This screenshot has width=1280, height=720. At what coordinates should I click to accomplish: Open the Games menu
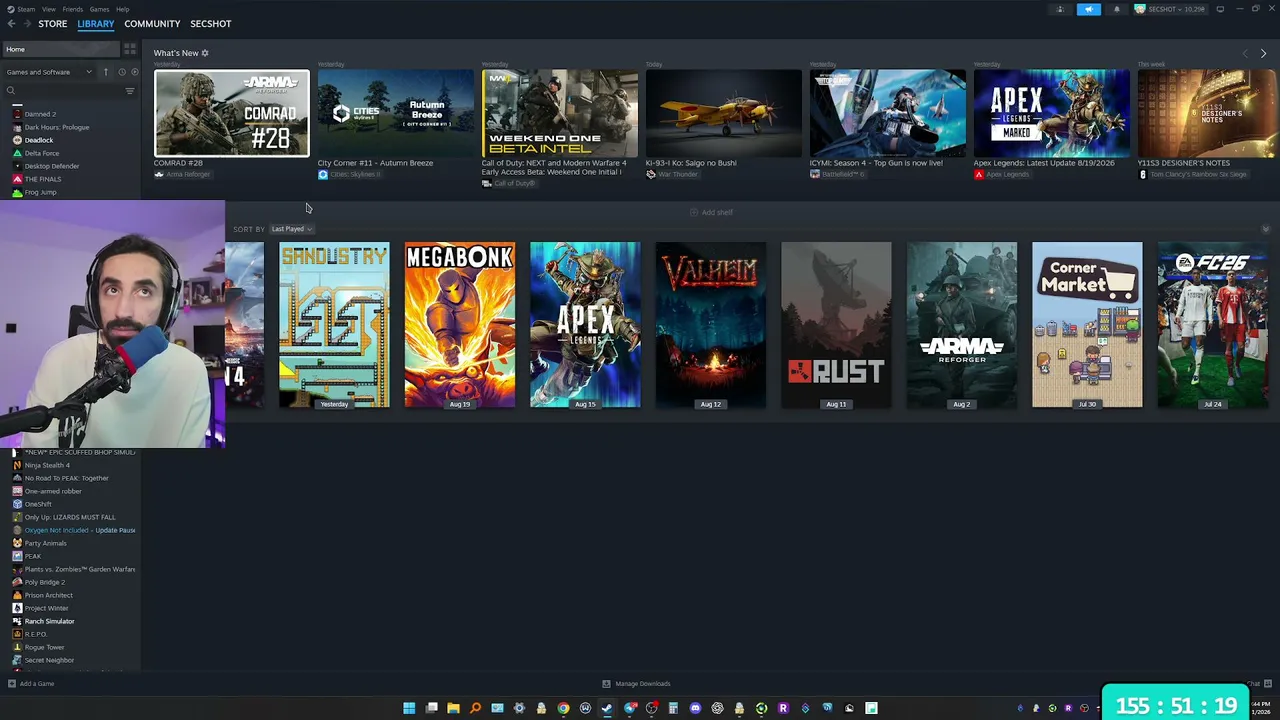[x=99, y=9]
